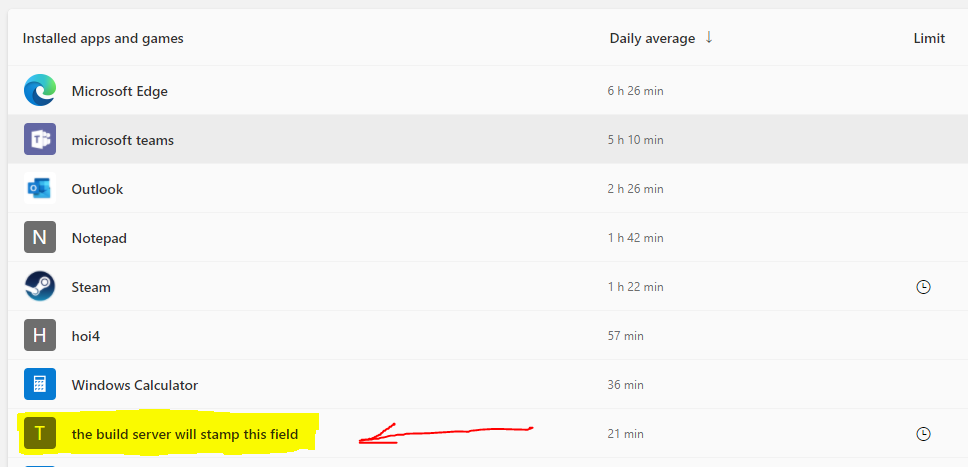Click the hoi4 app name
This screenshot has height=467, width=968.
click(86, 336)
